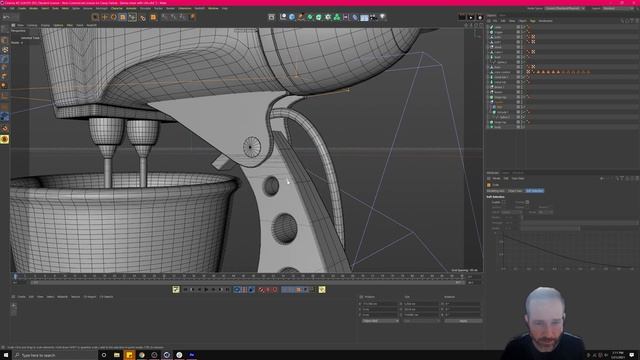Select the Soft Selection tab
640x360 pixels.
(x=534, y=191)
